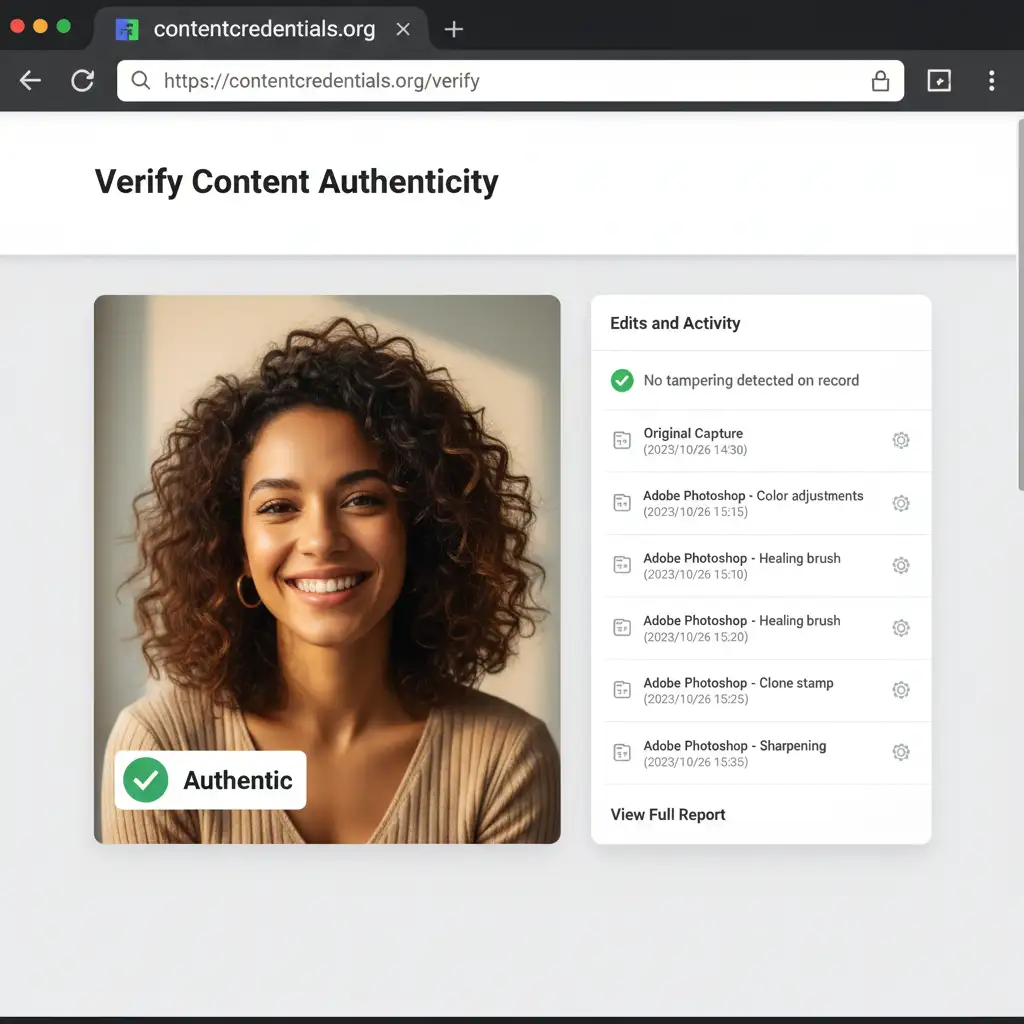Close the contentcredentials.org tab

click(x=403, y=29)
